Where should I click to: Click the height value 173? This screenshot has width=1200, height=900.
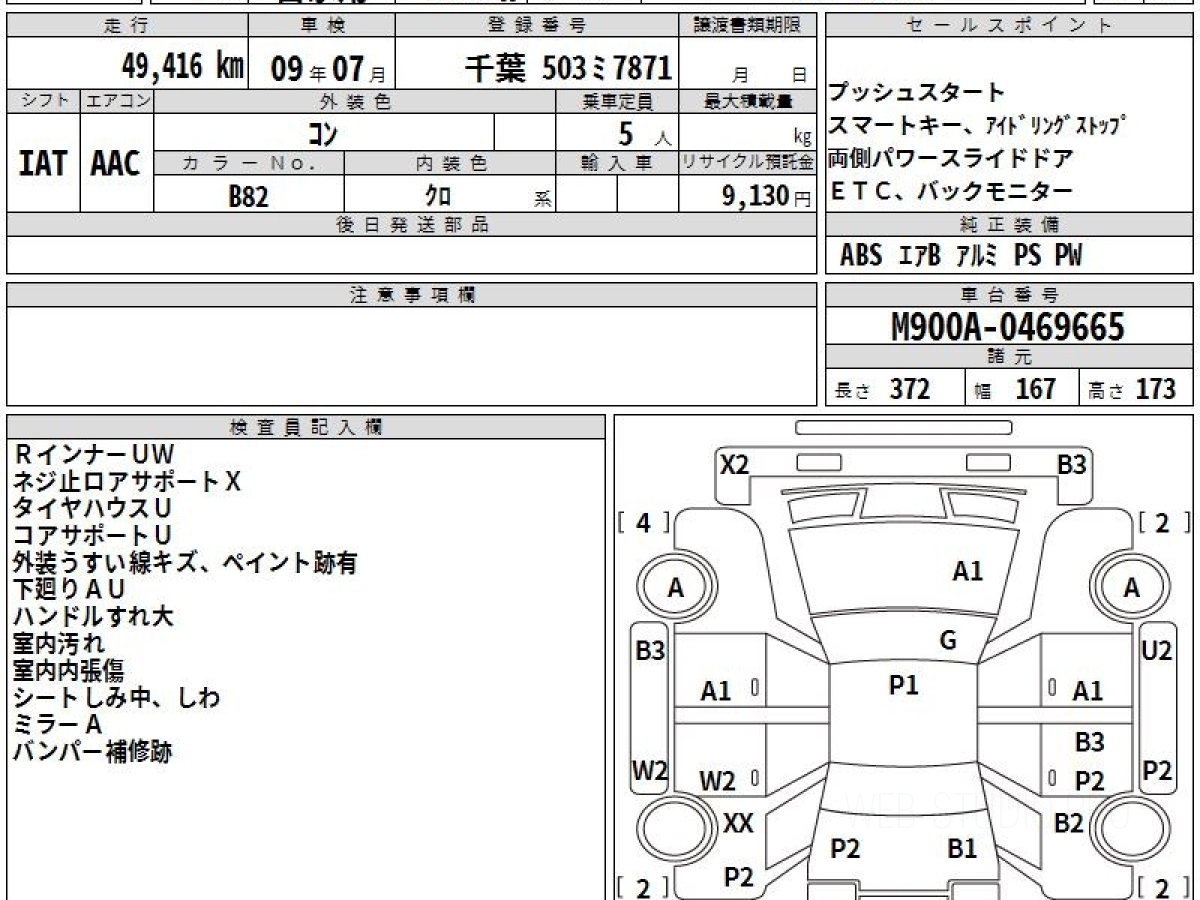[x=1156, y=389]
